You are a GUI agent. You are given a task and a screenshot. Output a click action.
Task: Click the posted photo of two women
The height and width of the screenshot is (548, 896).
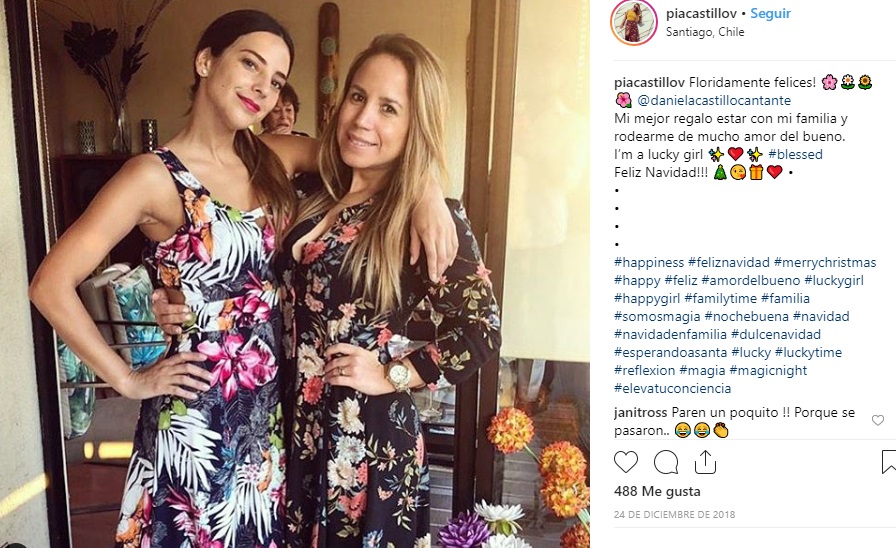coord(295,274)
